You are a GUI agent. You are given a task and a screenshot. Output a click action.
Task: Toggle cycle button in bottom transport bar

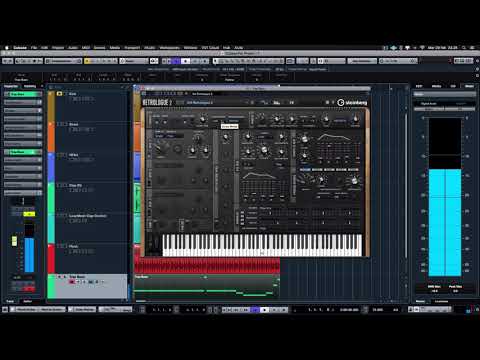(x=255, y=310)
